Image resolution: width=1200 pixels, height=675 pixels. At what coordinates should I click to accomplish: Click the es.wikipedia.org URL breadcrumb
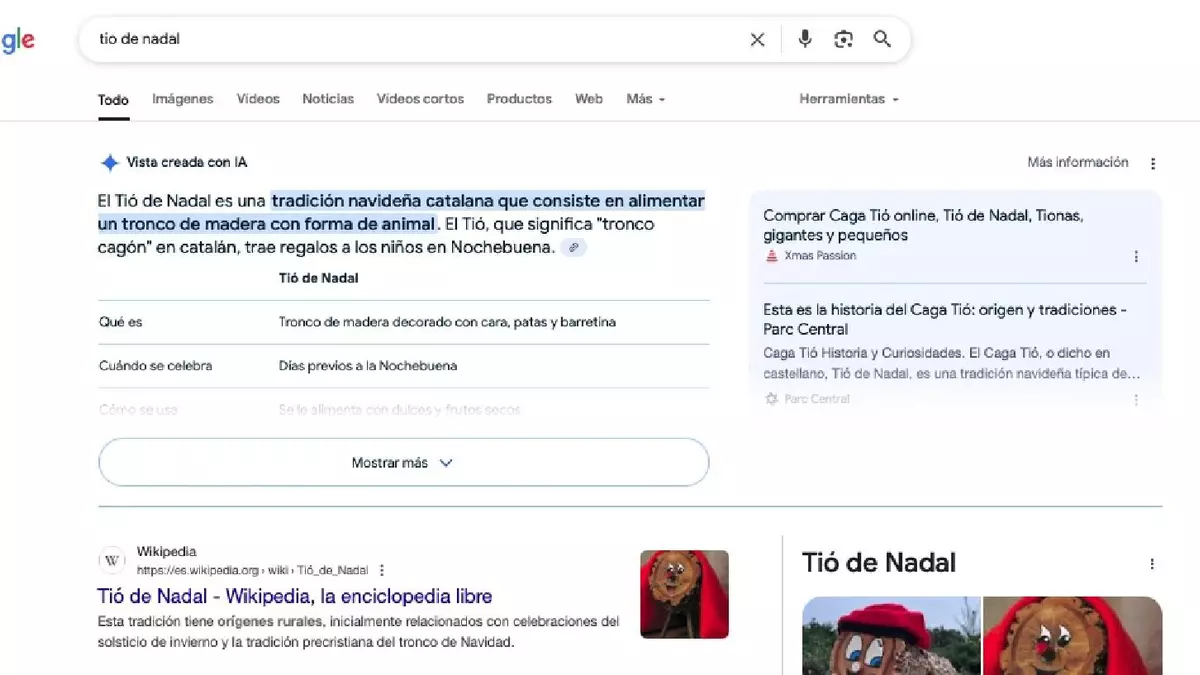[253, 570]
